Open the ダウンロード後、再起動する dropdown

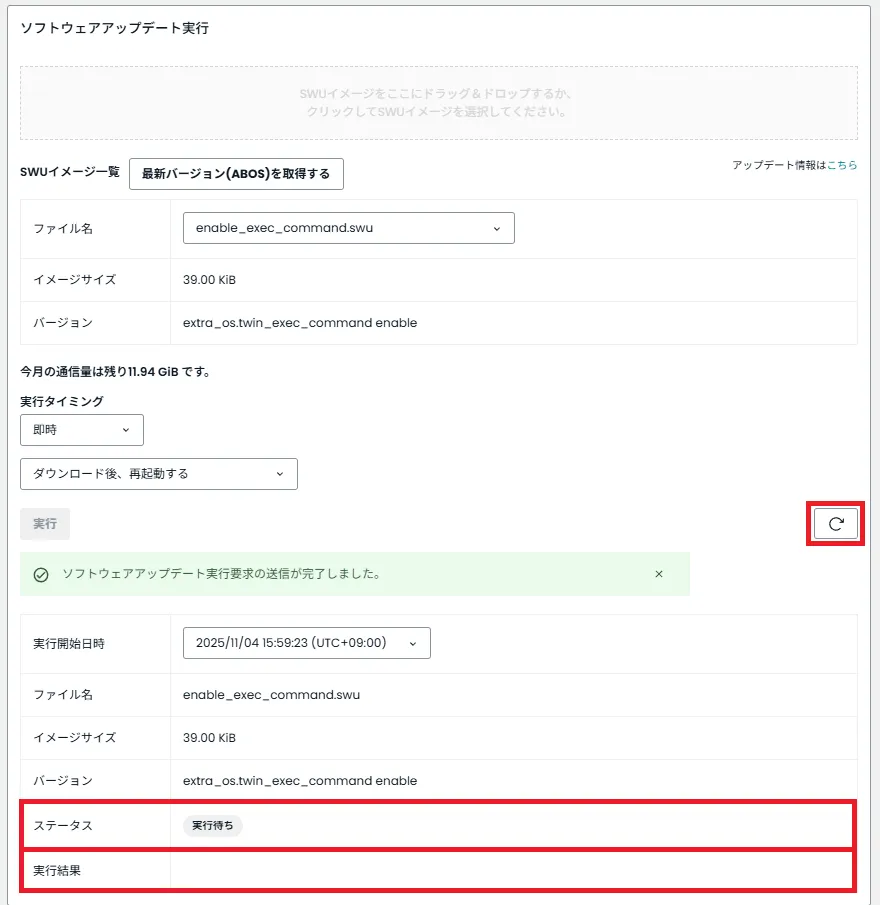pos(158,474)
